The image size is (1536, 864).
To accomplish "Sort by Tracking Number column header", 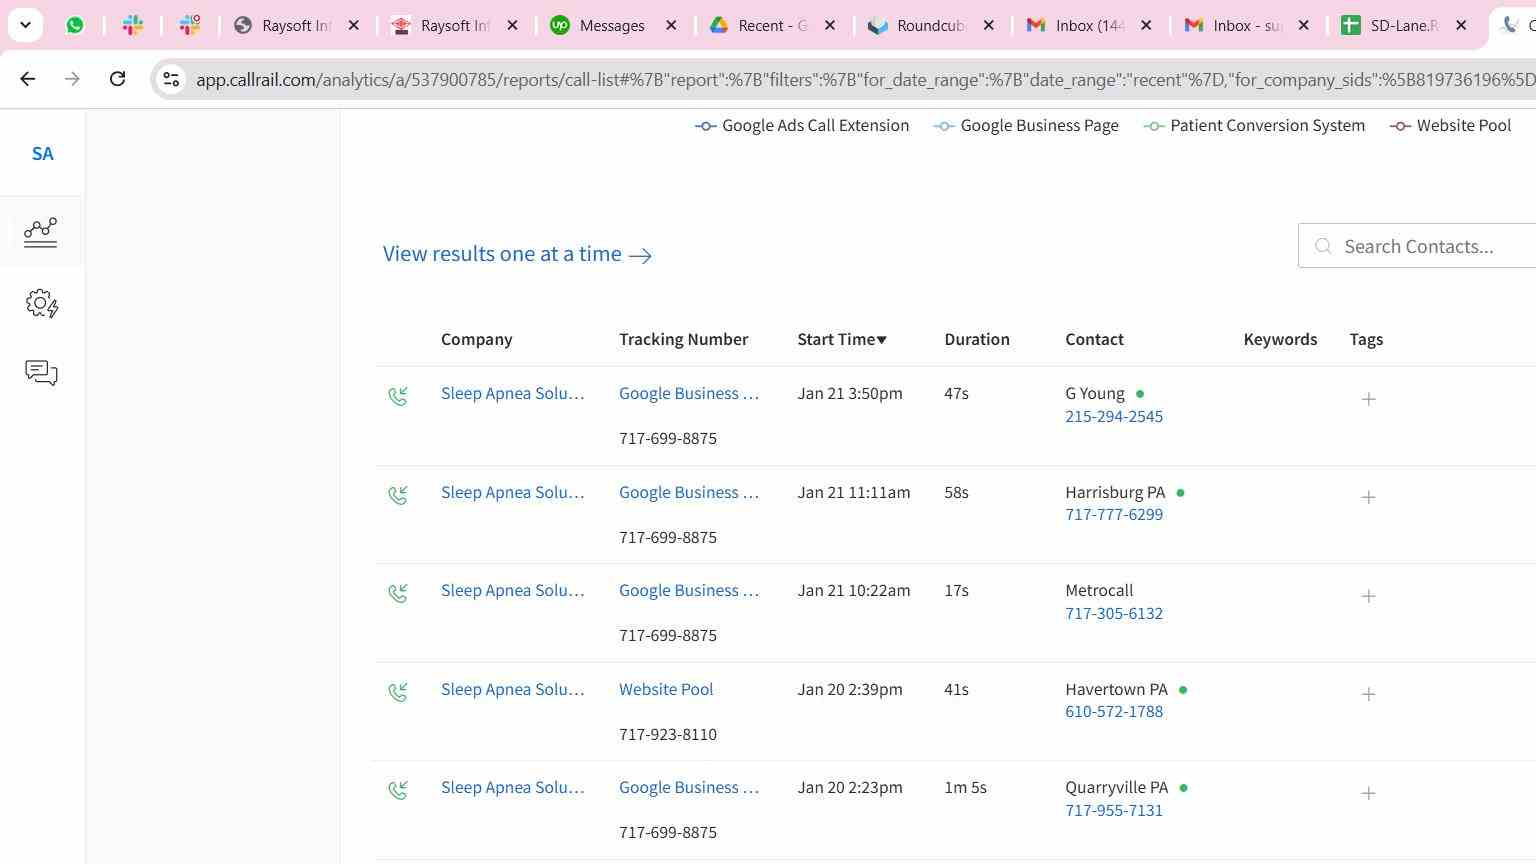I will 683,340.
